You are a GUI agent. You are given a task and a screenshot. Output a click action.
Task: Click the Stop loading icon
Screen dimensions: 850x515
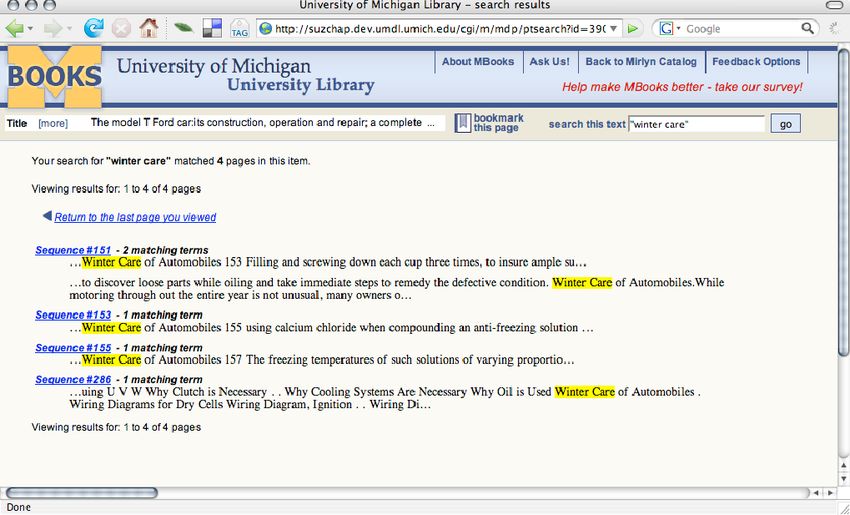pyautogui.click(x=121, y=28)
